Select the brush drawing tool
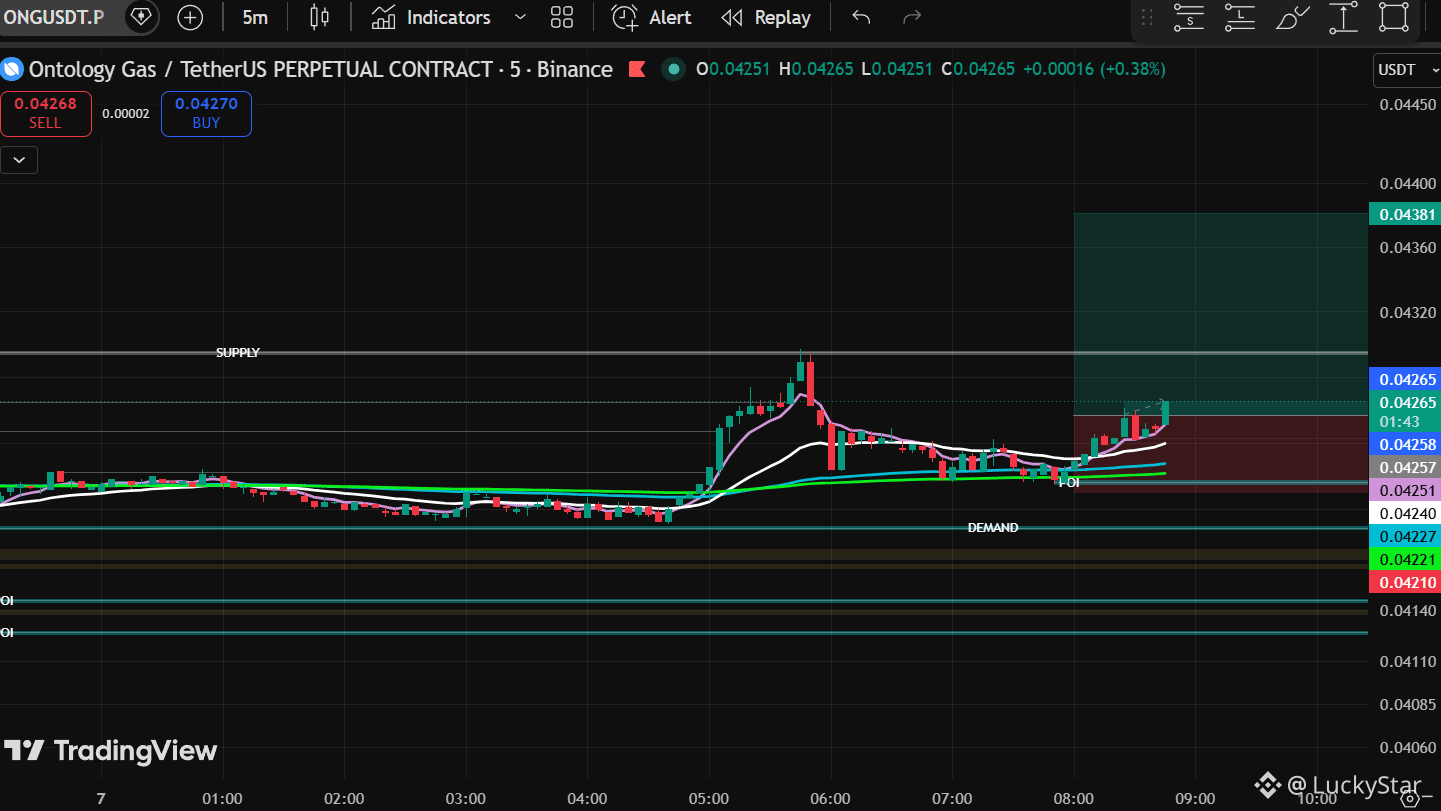This screenshot has height=811, width=1441. pos(1292,17)
